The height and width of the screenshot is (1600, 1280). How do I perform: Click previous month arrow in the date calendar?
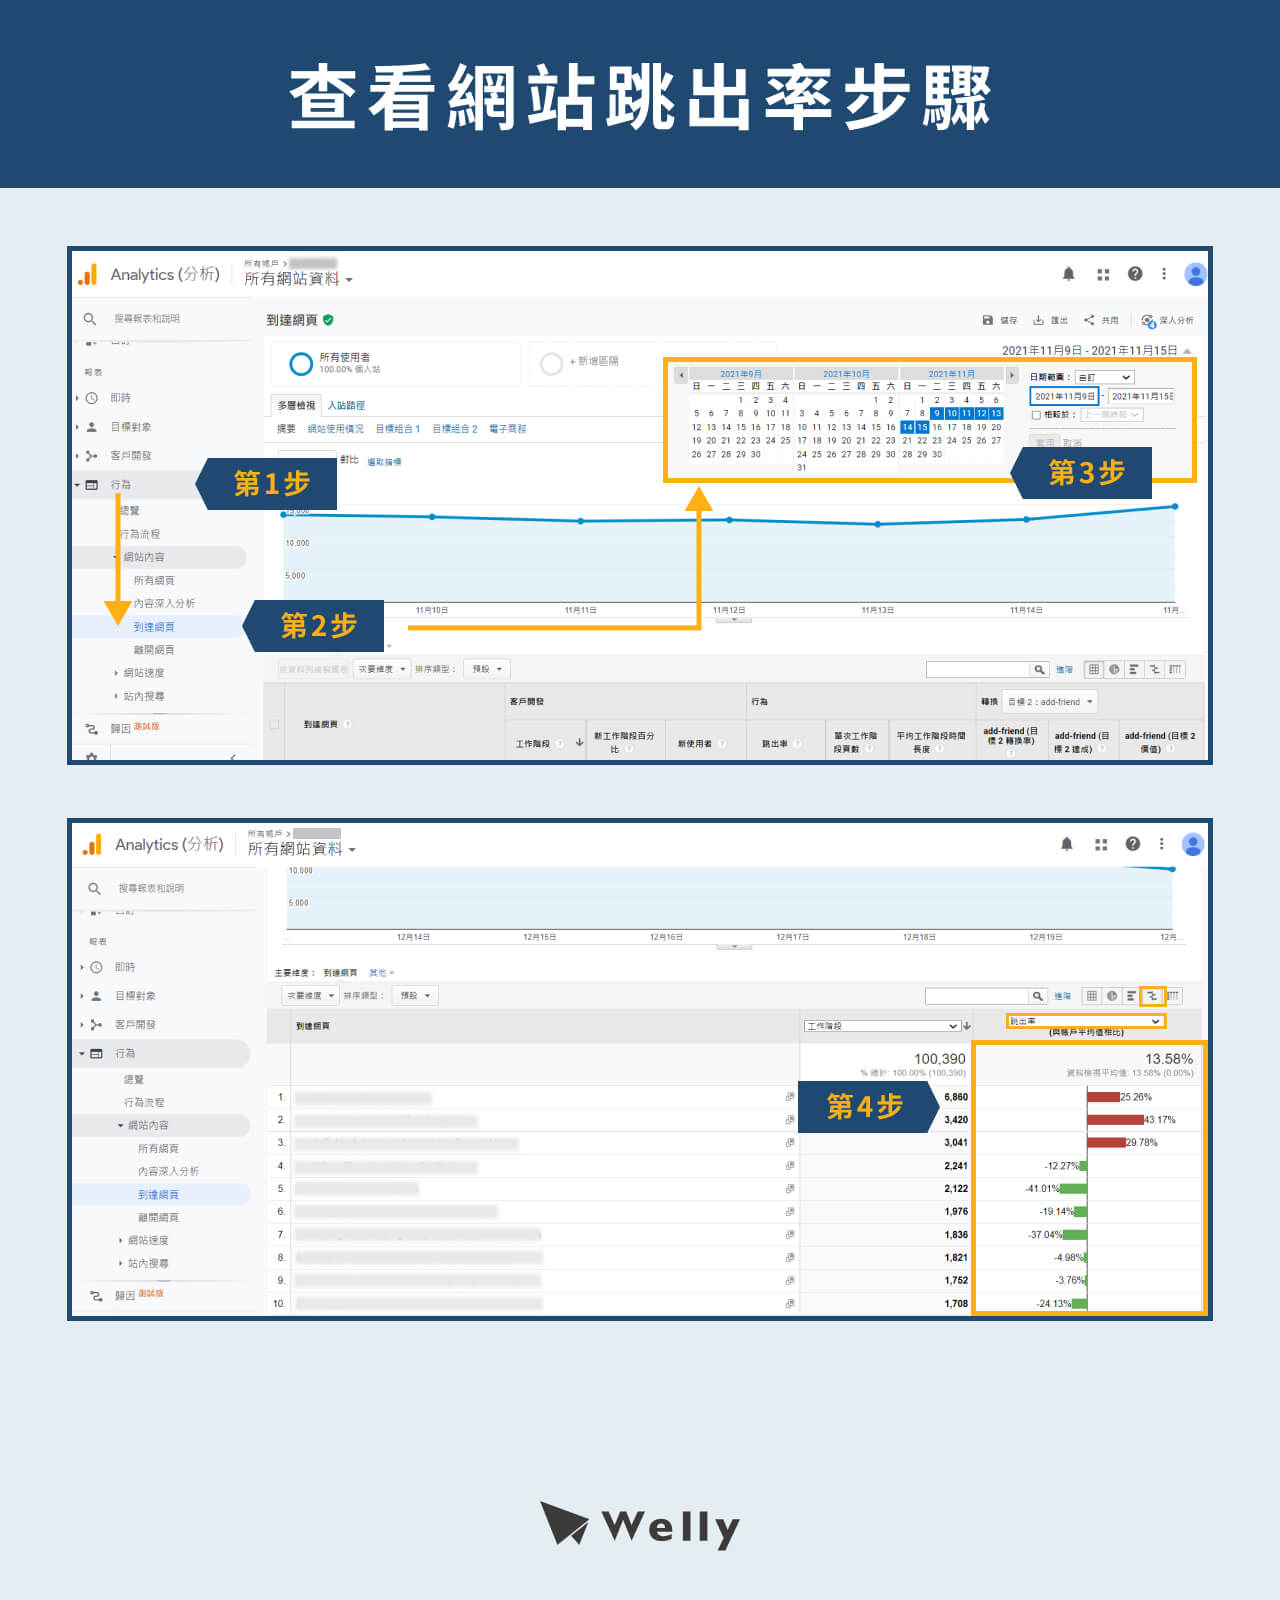682,375
